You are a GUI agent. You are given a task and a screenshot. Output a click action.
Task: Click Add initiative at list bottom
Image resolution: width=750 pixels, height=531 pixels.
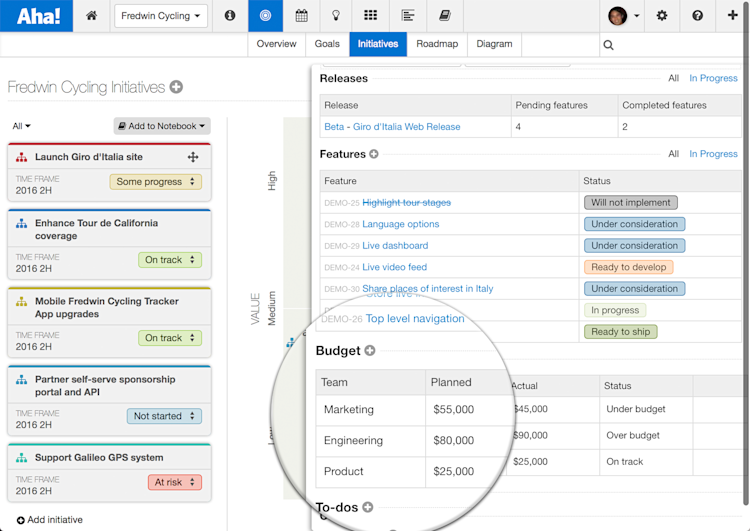(x=50, y=520)
